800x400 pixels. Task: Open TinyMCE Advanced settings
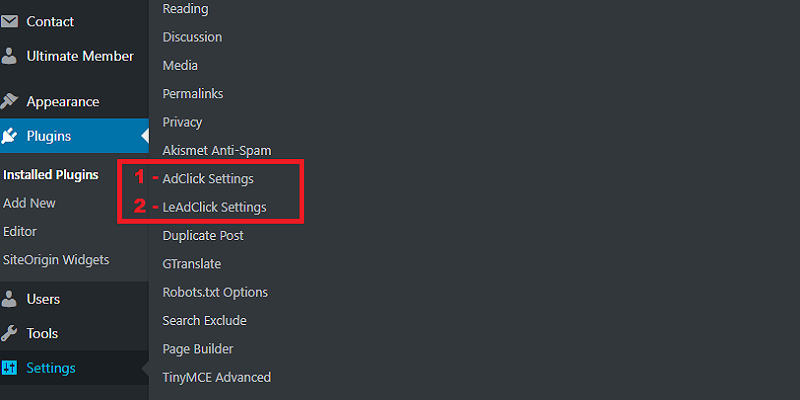(x=217, y=378)
